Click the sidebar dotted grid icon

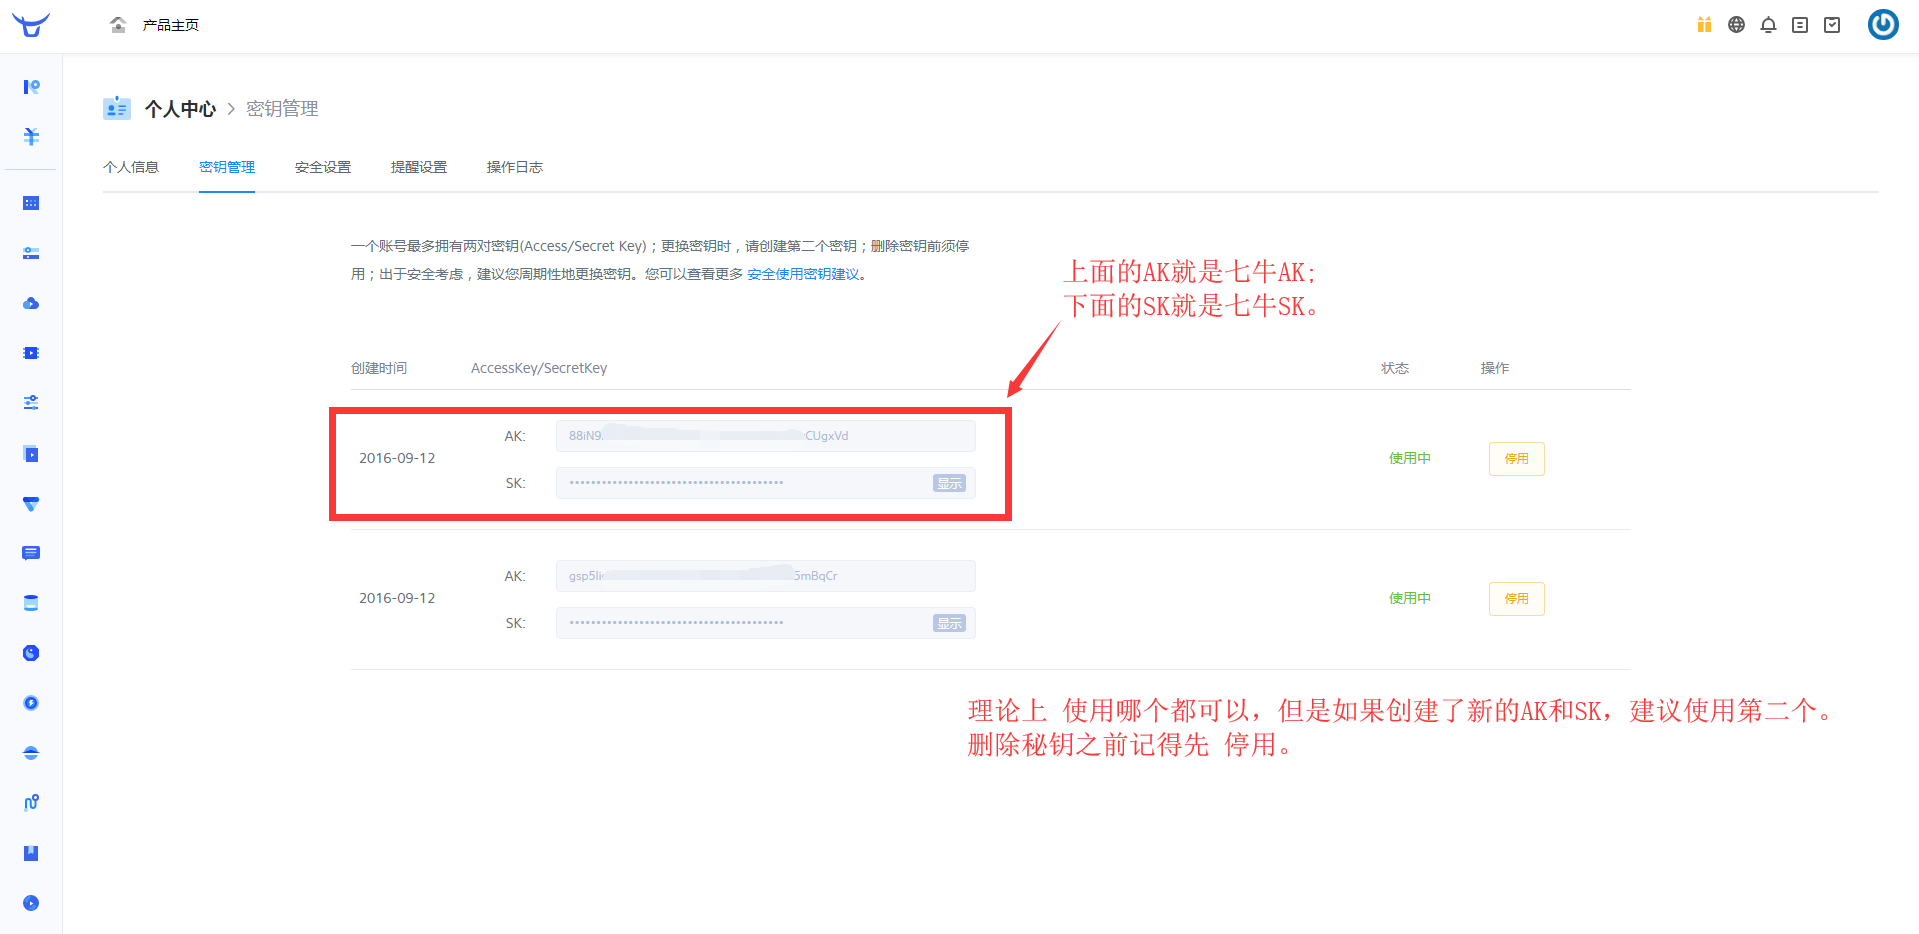pyautogui.click(x=31, y=203)
